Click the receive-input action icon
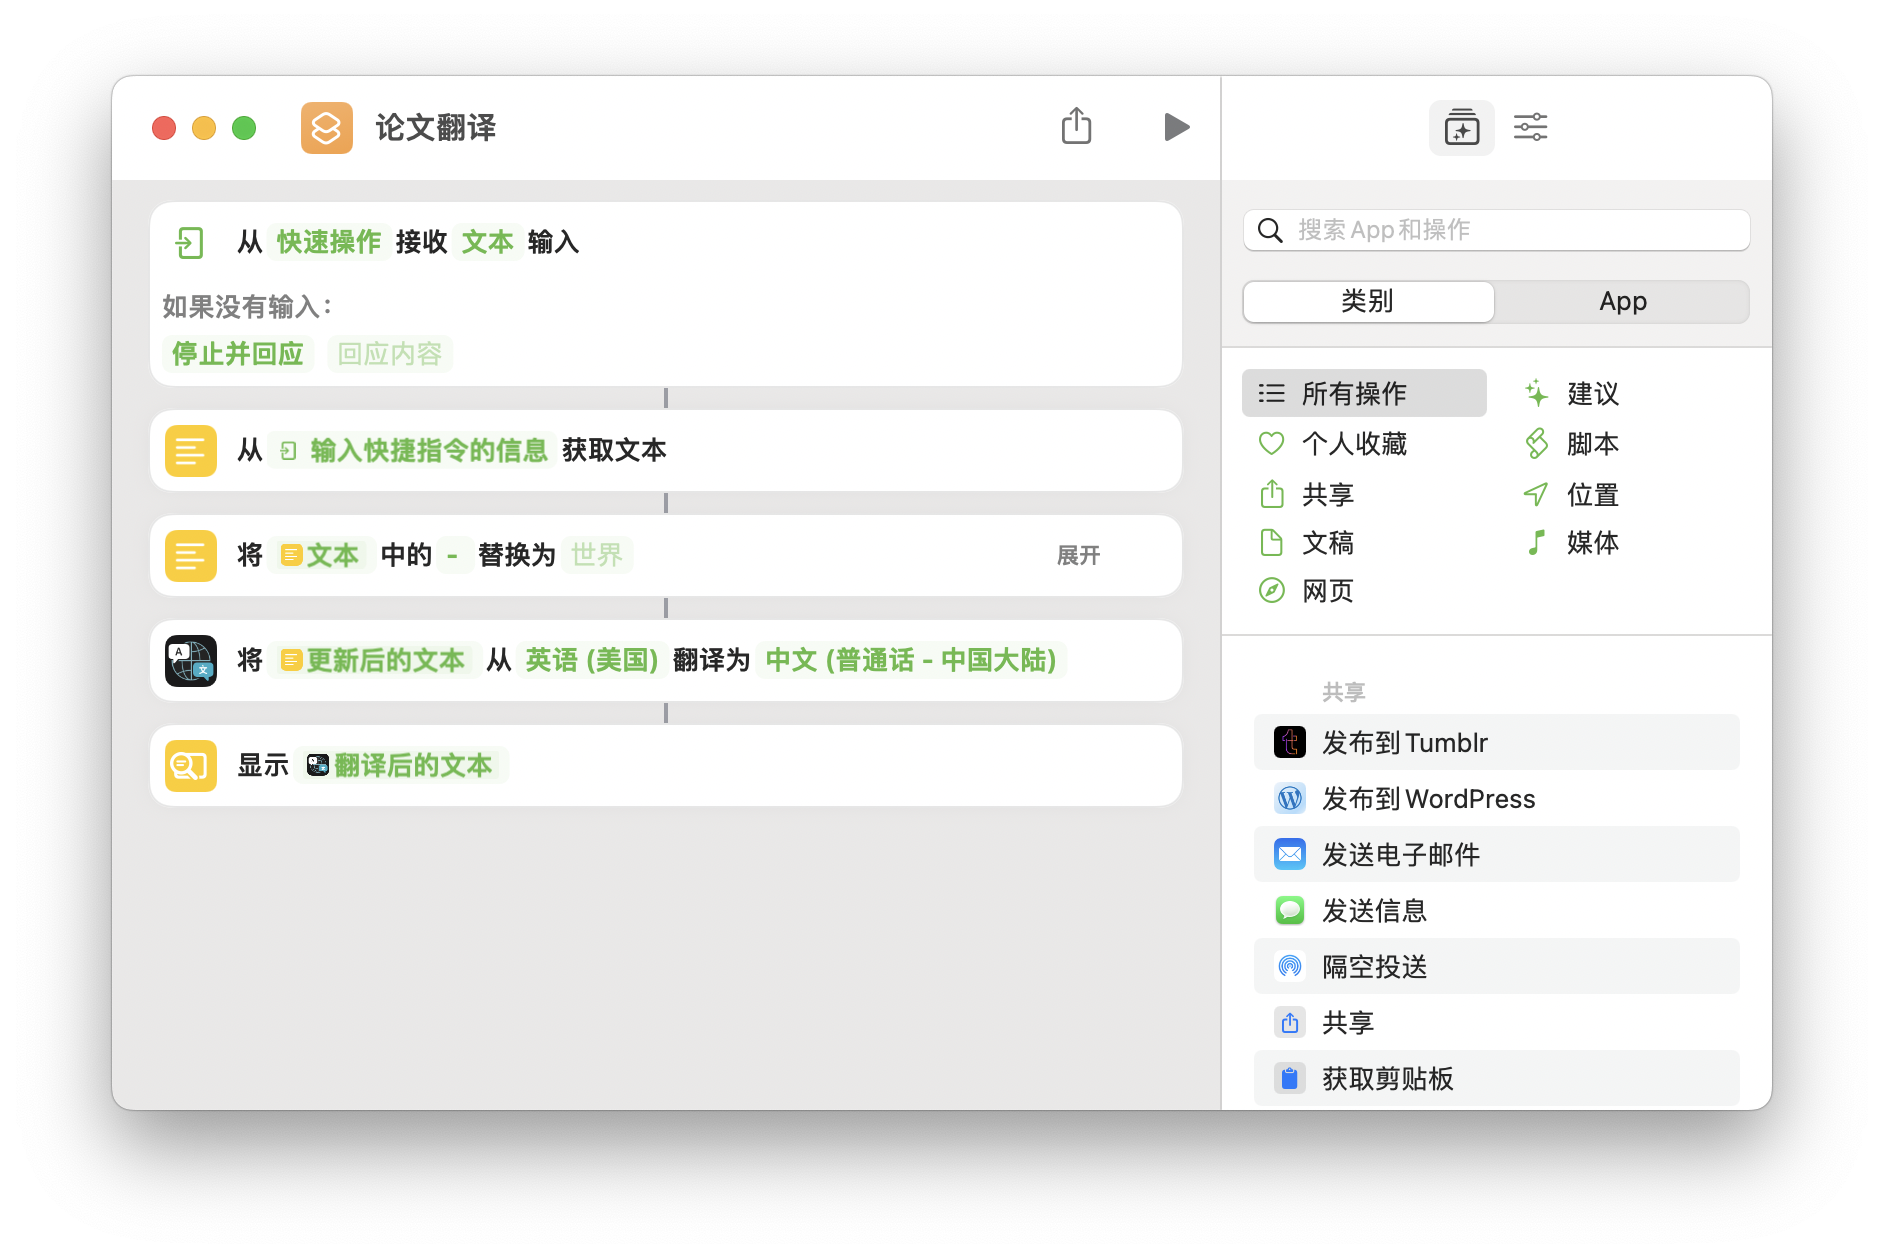This screenshot has width=1884, height=1258. point(190,242)
